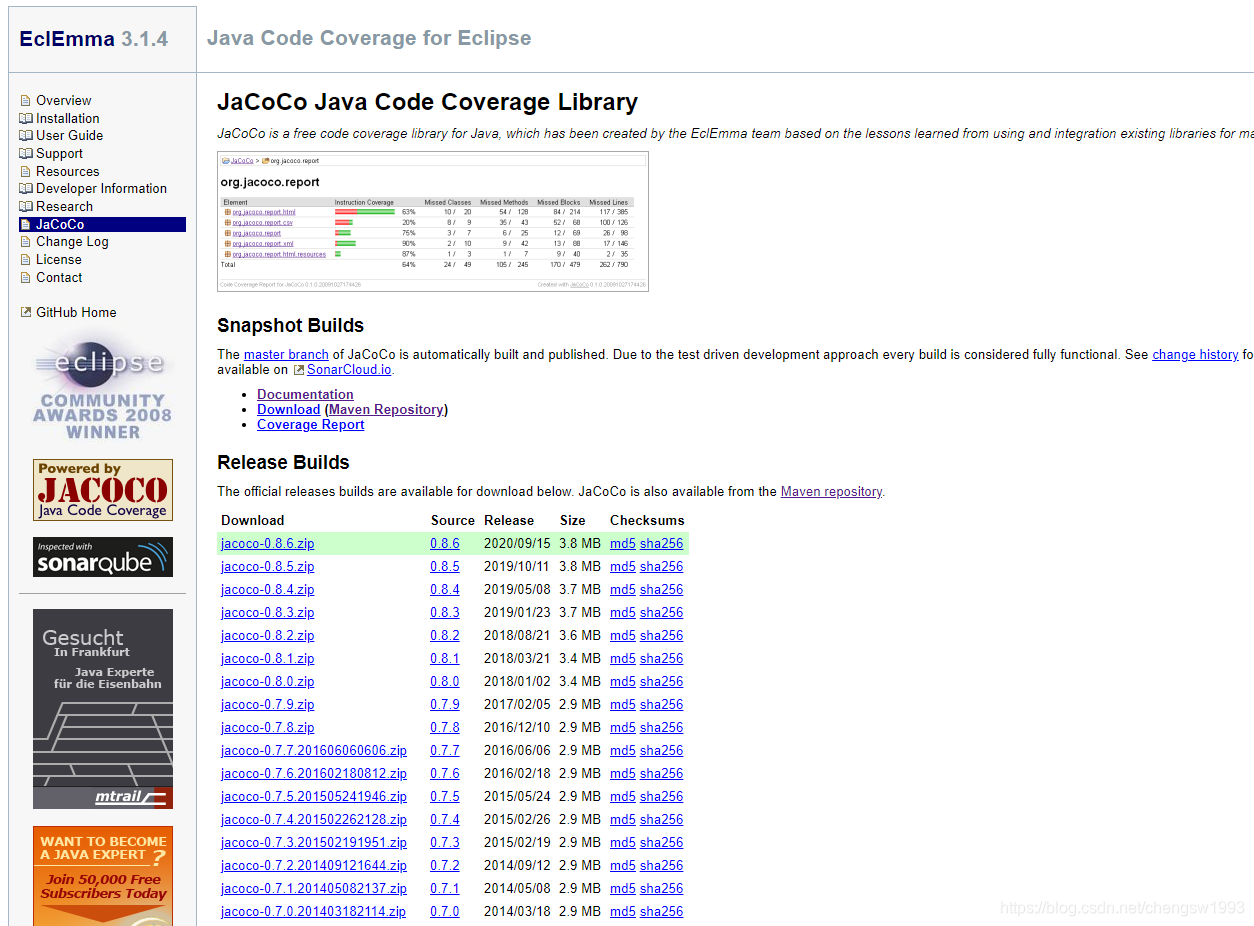The image size is (1254, 926).
Task: Click the snapshot Download link
Action: [x=288, y=409]
